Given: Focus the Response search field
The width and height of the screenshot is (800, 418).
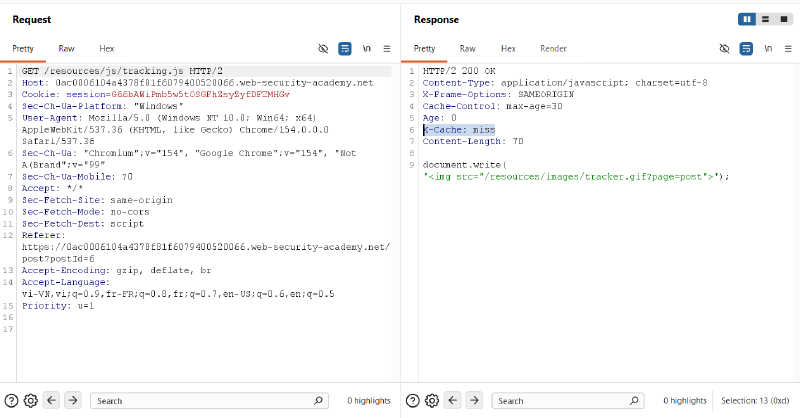Looking at the screenshot, I should (568, 401).
